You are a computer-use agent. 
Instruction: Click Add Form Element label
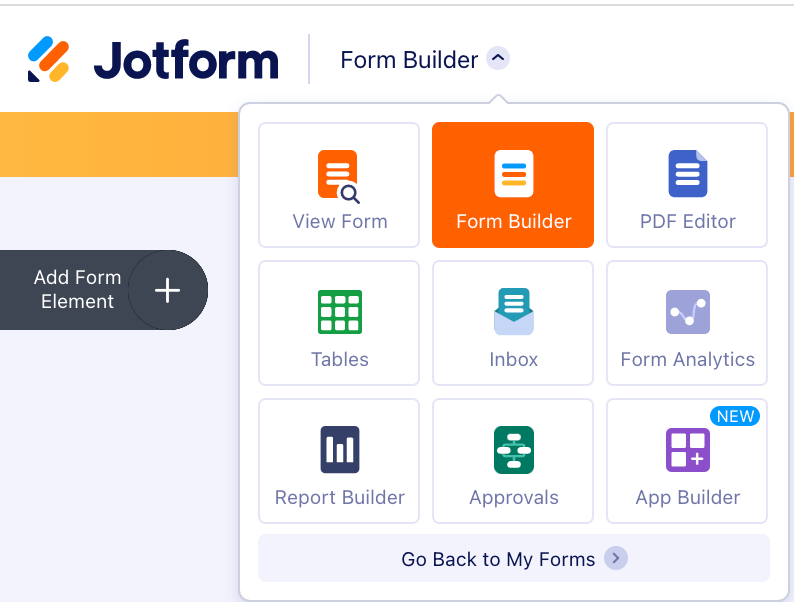[77, 289]
